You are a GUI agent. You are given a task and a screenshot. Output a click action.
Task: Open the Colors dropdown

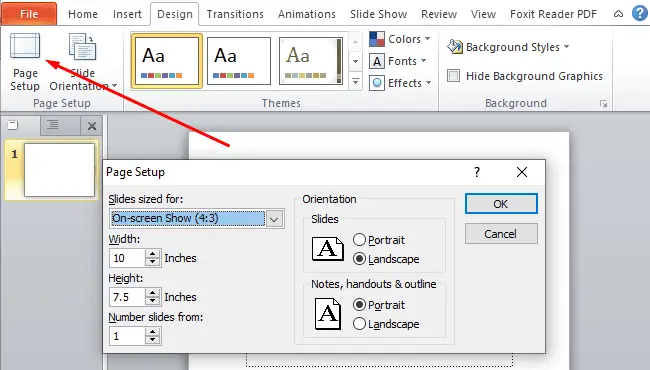point(400,39)
